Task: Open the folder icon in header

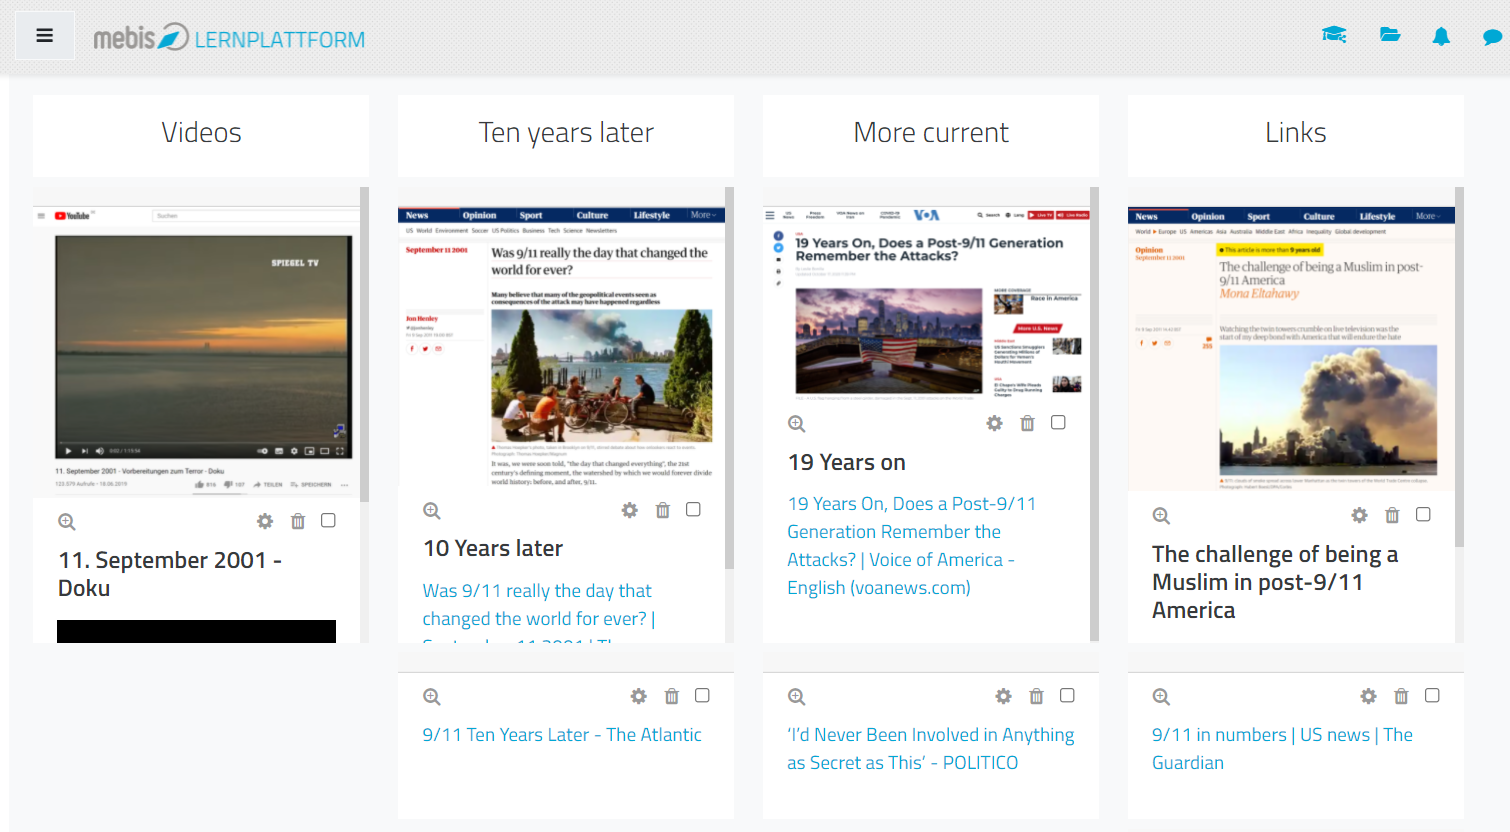Action: [1390, 35]
